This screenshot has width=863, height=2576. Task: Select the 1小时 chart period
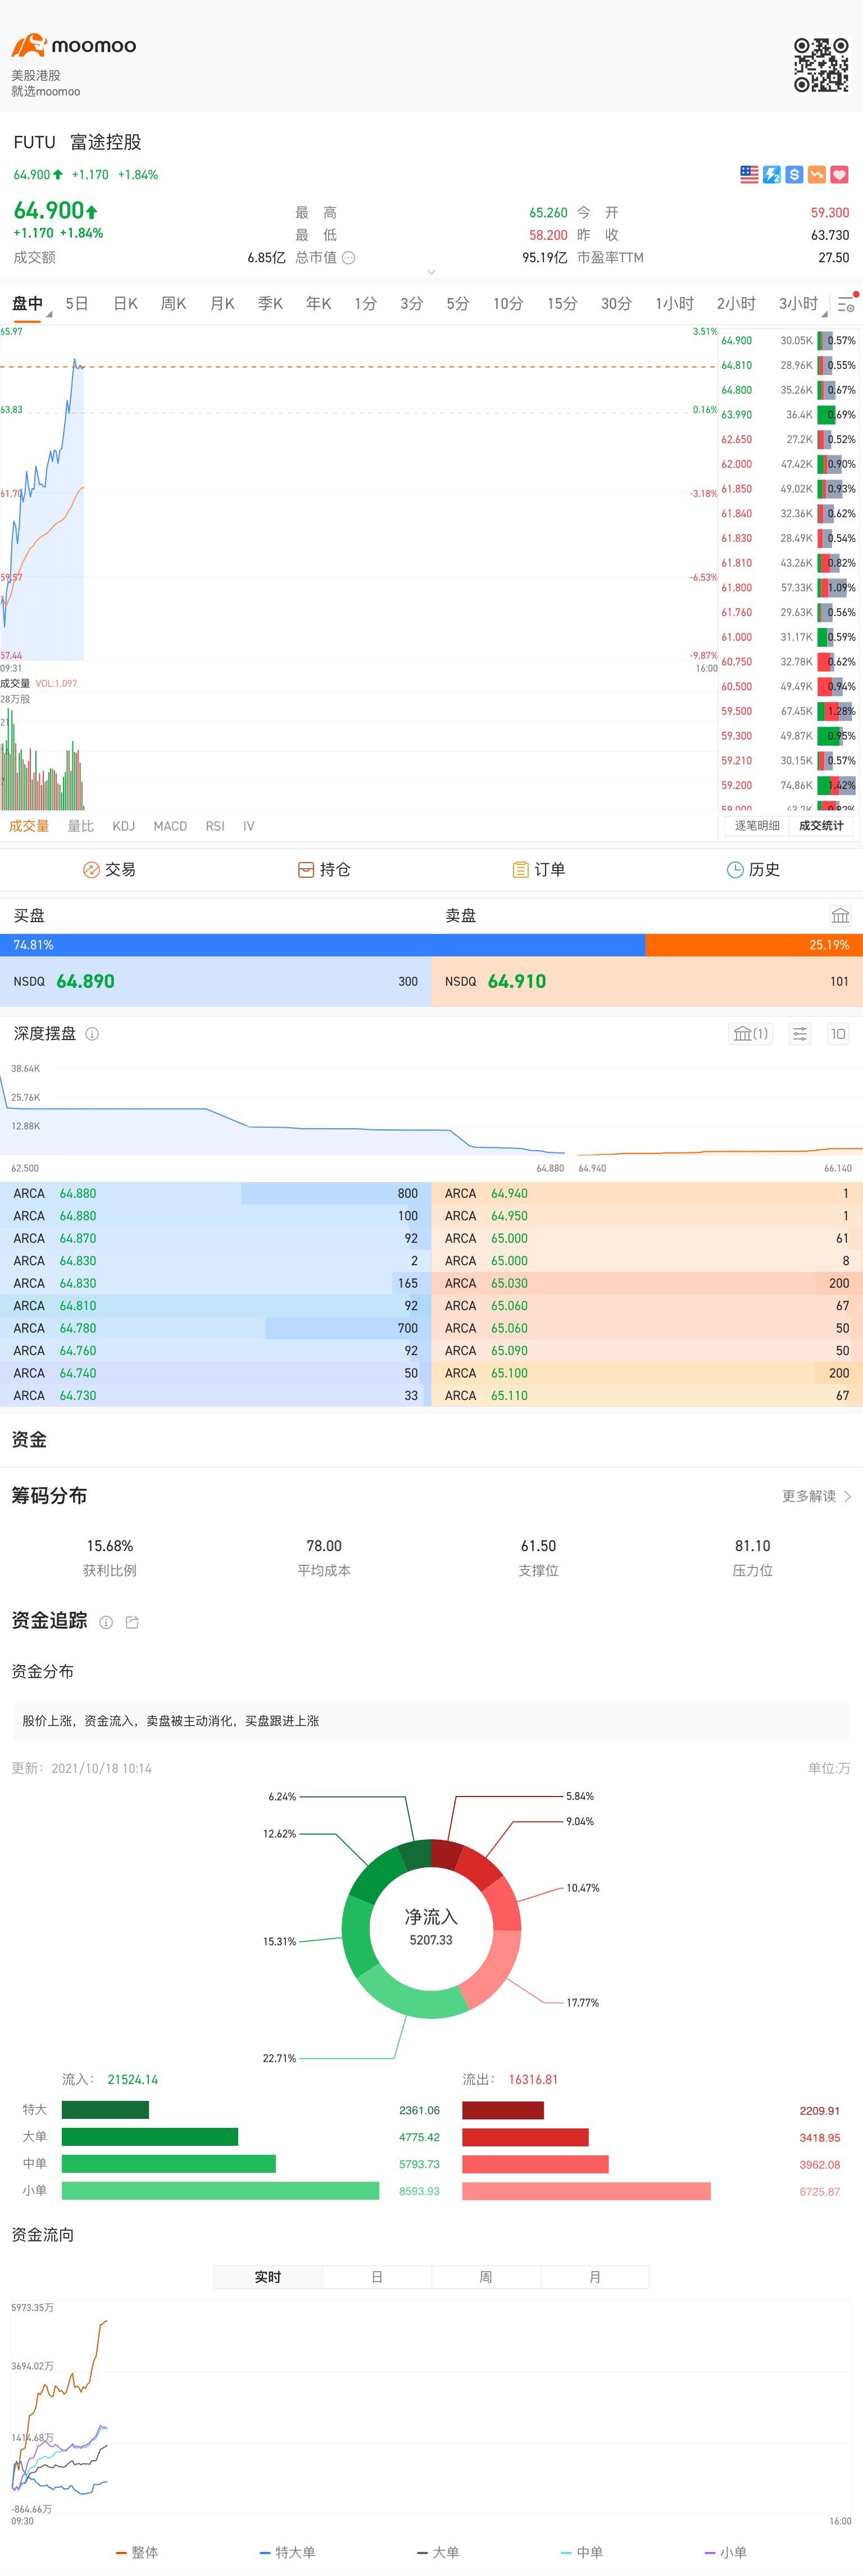(674, 303)
